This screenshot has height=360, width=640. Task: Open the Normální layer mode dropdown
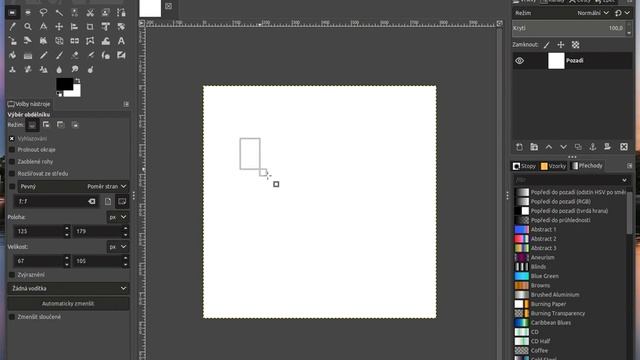pyautogui.click(x=593, y=13)
